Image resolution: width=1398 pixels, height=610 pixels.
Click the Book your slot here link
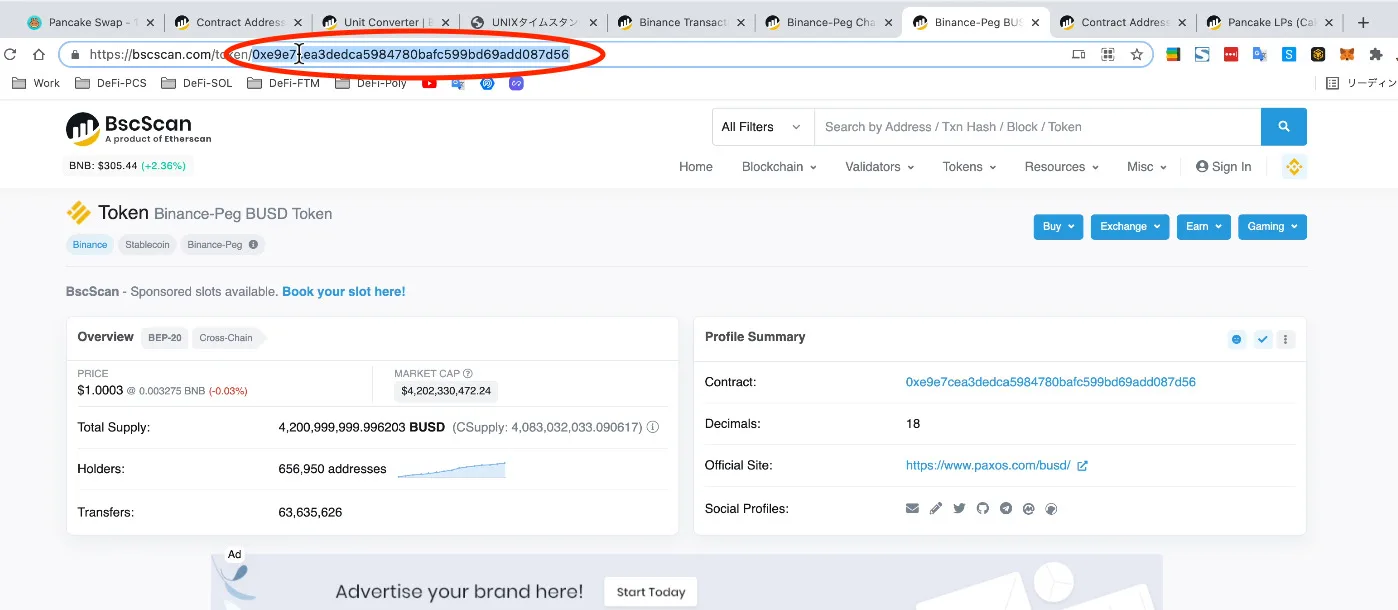point(343,292)
